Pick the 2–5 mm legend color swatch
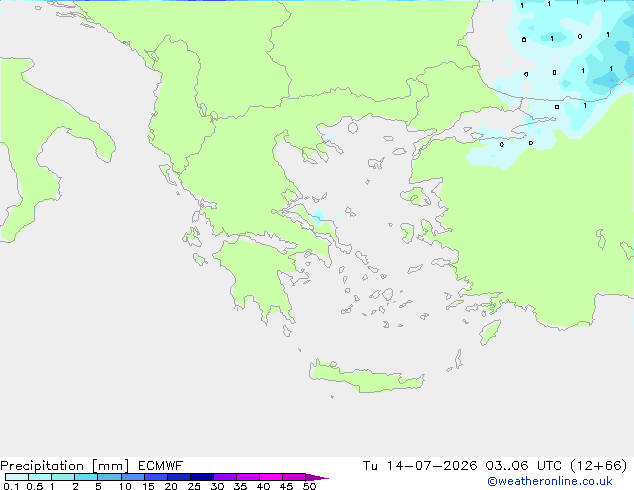 (x=86, y=477)
